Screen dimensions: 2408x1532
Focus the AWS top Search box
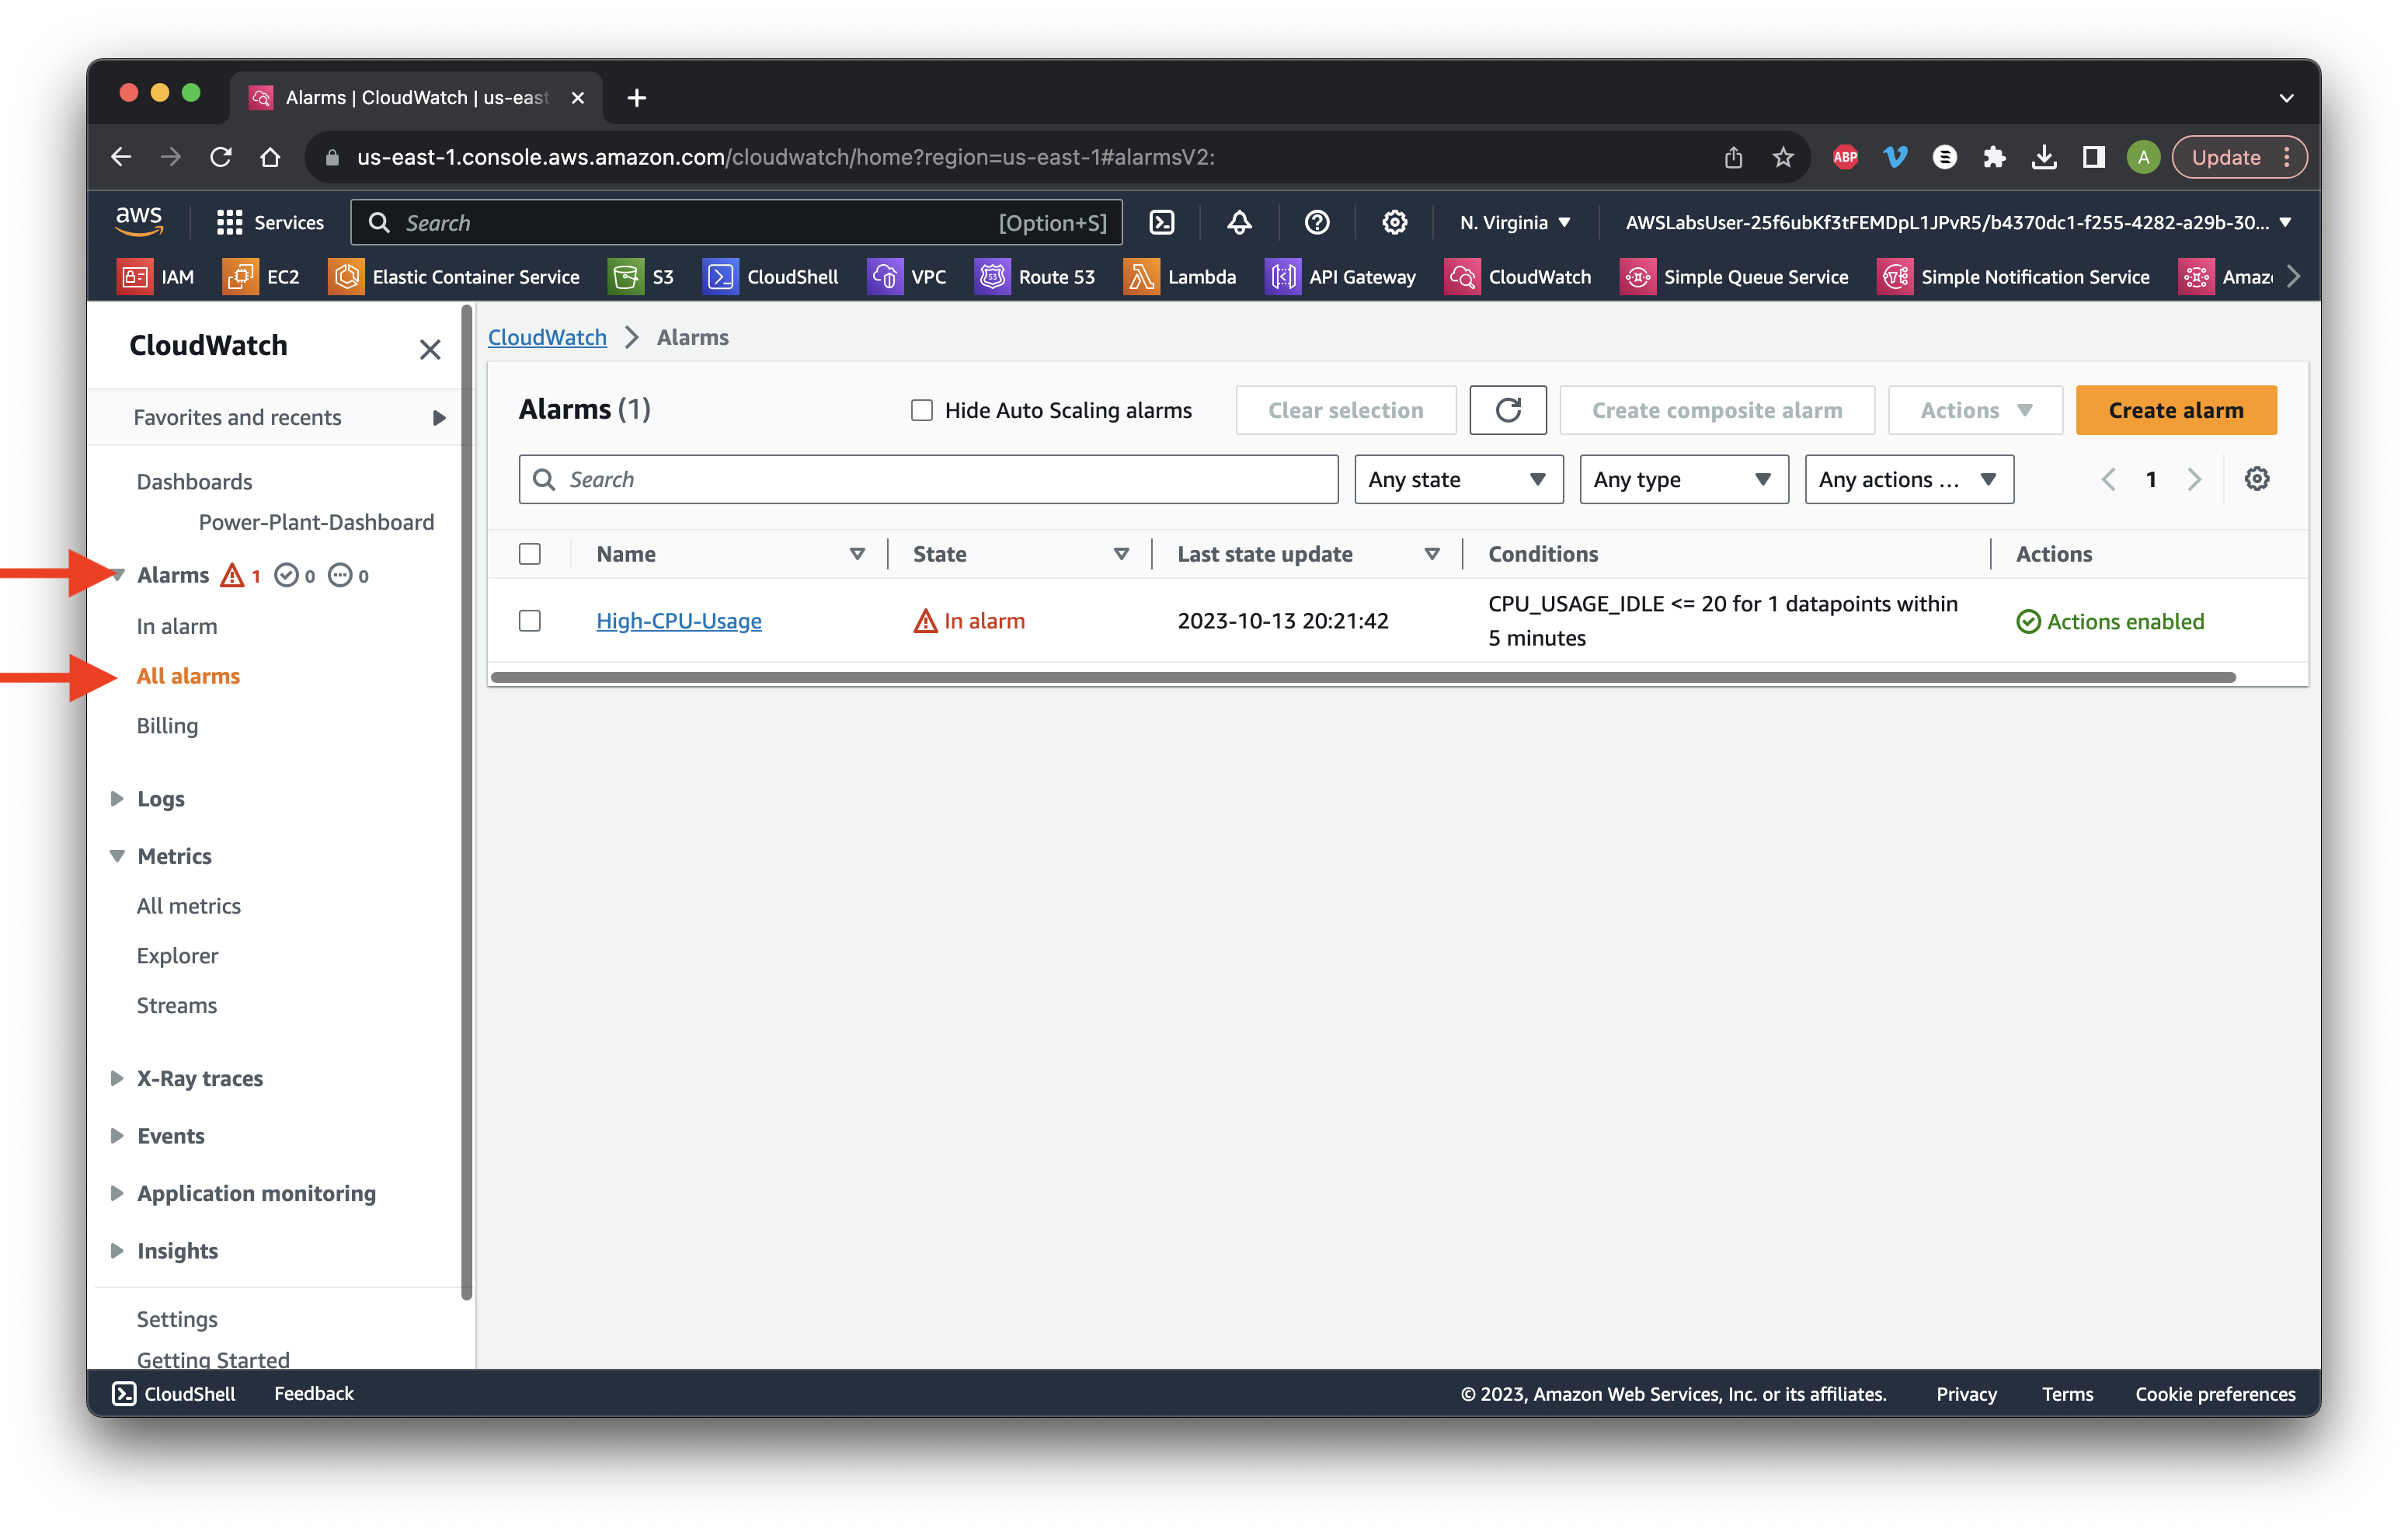[x=736, y=222]
